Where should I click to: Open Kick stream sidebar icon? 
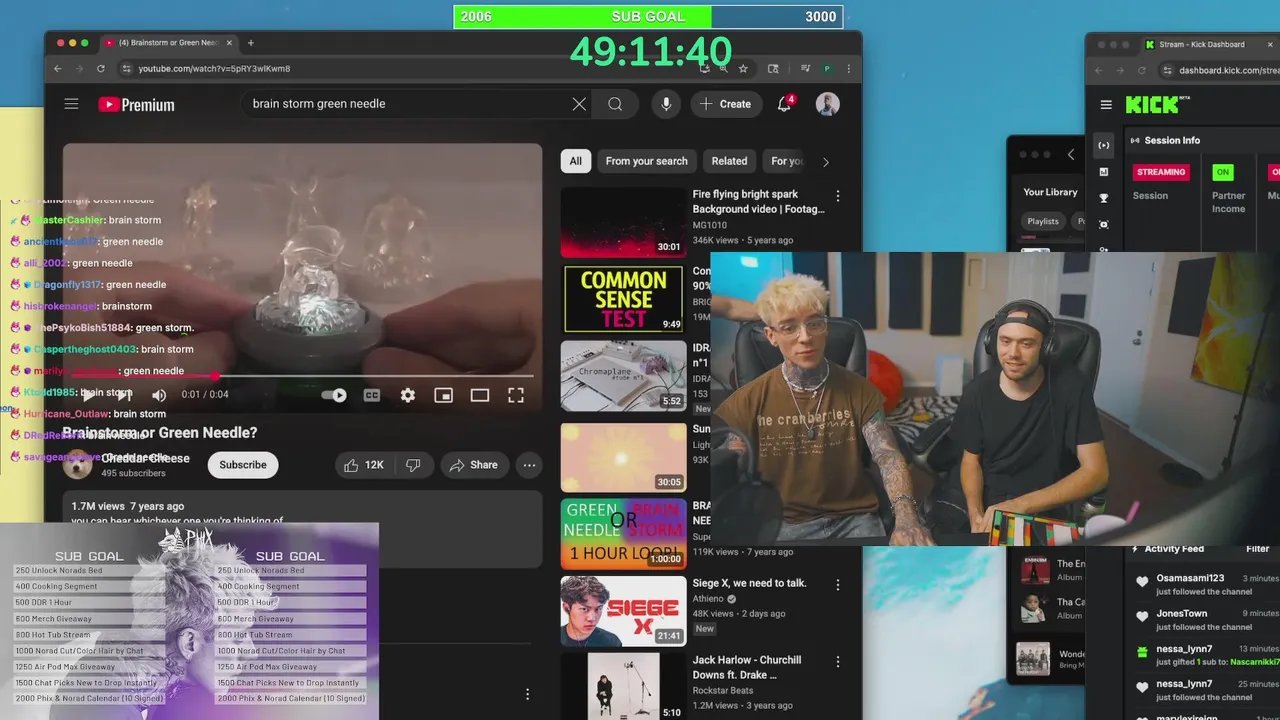click(1104, 145)
